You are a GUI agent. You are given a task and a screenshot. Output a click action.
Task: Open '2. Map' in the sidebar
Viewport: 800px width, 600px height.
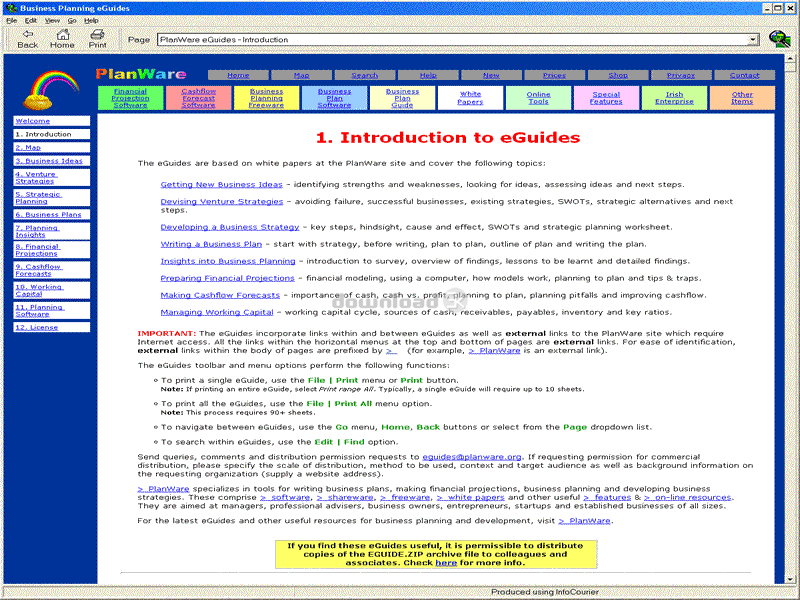28,147
